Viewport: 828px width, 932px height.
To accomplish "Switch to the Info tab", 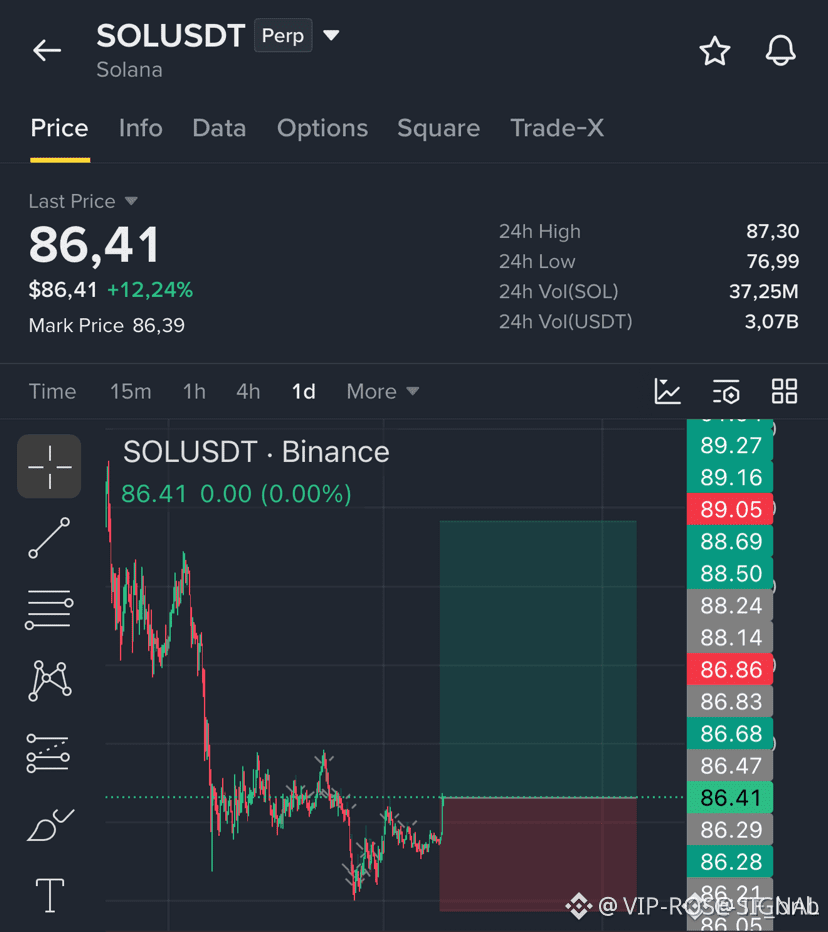I will (141, 128).
